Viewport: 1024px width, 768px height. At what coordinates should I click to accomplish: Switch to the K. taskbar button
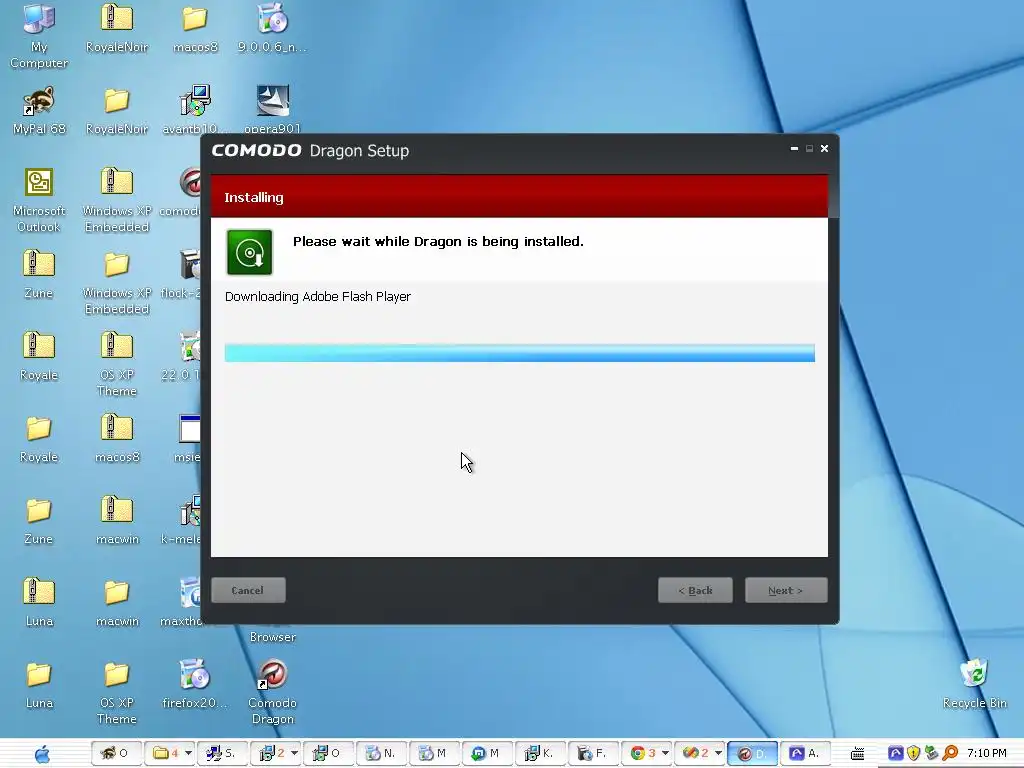tap(539, 753)
